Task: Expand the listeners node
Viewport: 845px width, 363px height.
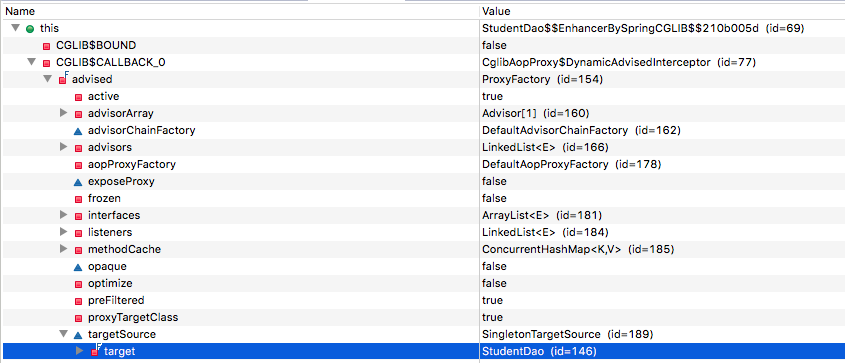Action: [x=63, y=232]
